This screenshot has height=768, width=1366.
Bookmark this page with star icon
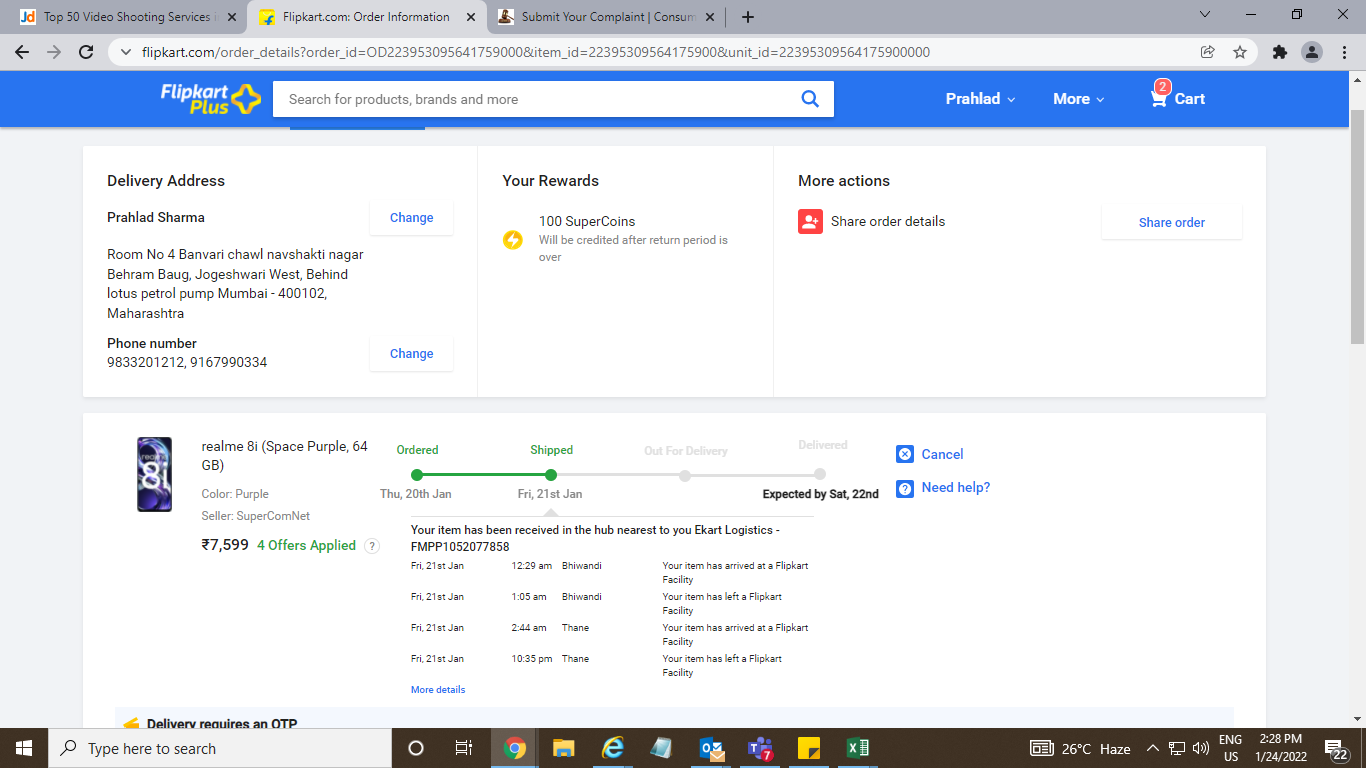pyautogui.click(x=1240, y=52)
